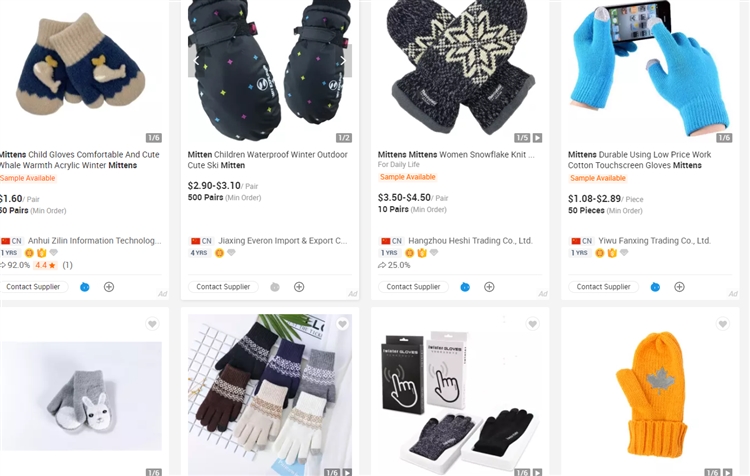The height and width of the screenshot is (476, 750).
Task: Open Hangzhou Heshi Trading Co. supplier link
Action: (x=470, y=241)
